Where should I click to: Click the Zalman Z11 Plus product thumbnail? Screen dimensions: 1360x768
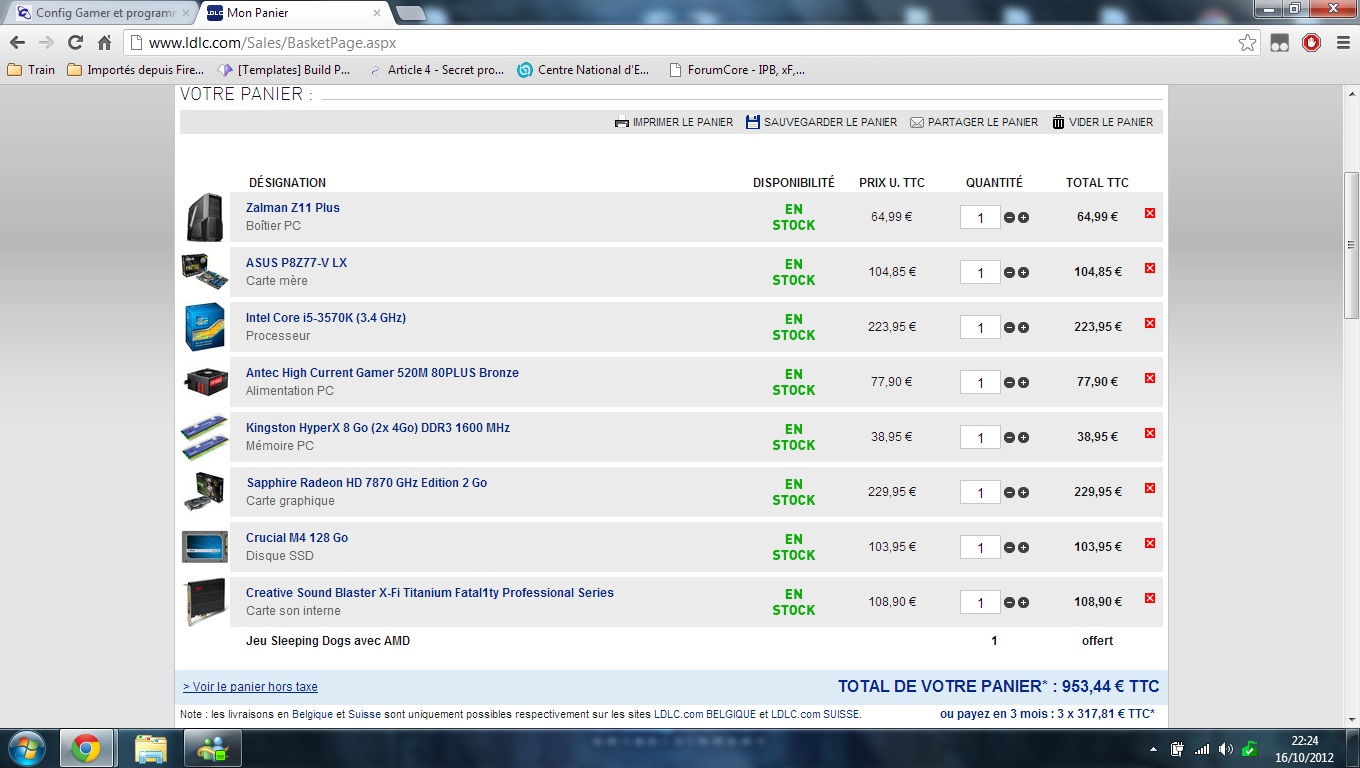point(204,217)
